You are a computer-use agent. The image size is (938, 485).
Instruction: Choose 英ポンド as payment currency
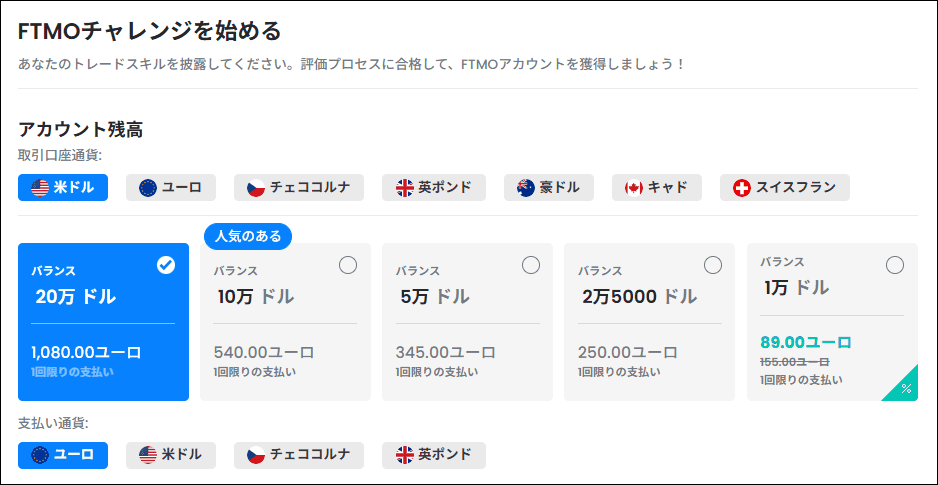click(434, 455)
